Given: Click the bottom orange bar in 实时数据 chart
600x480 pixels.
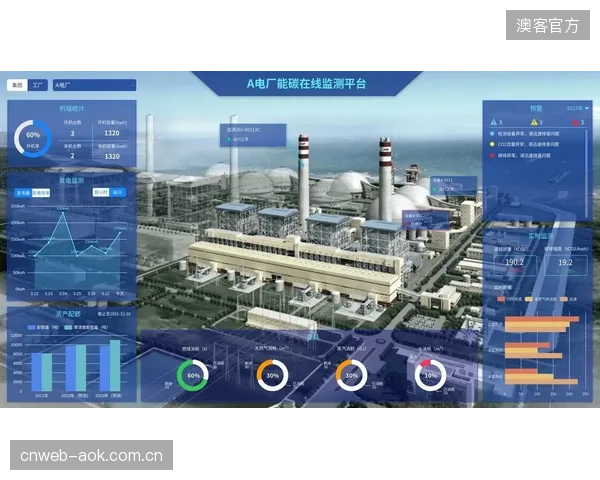Looking at the screenshot, I should click(x=541, y=381).
